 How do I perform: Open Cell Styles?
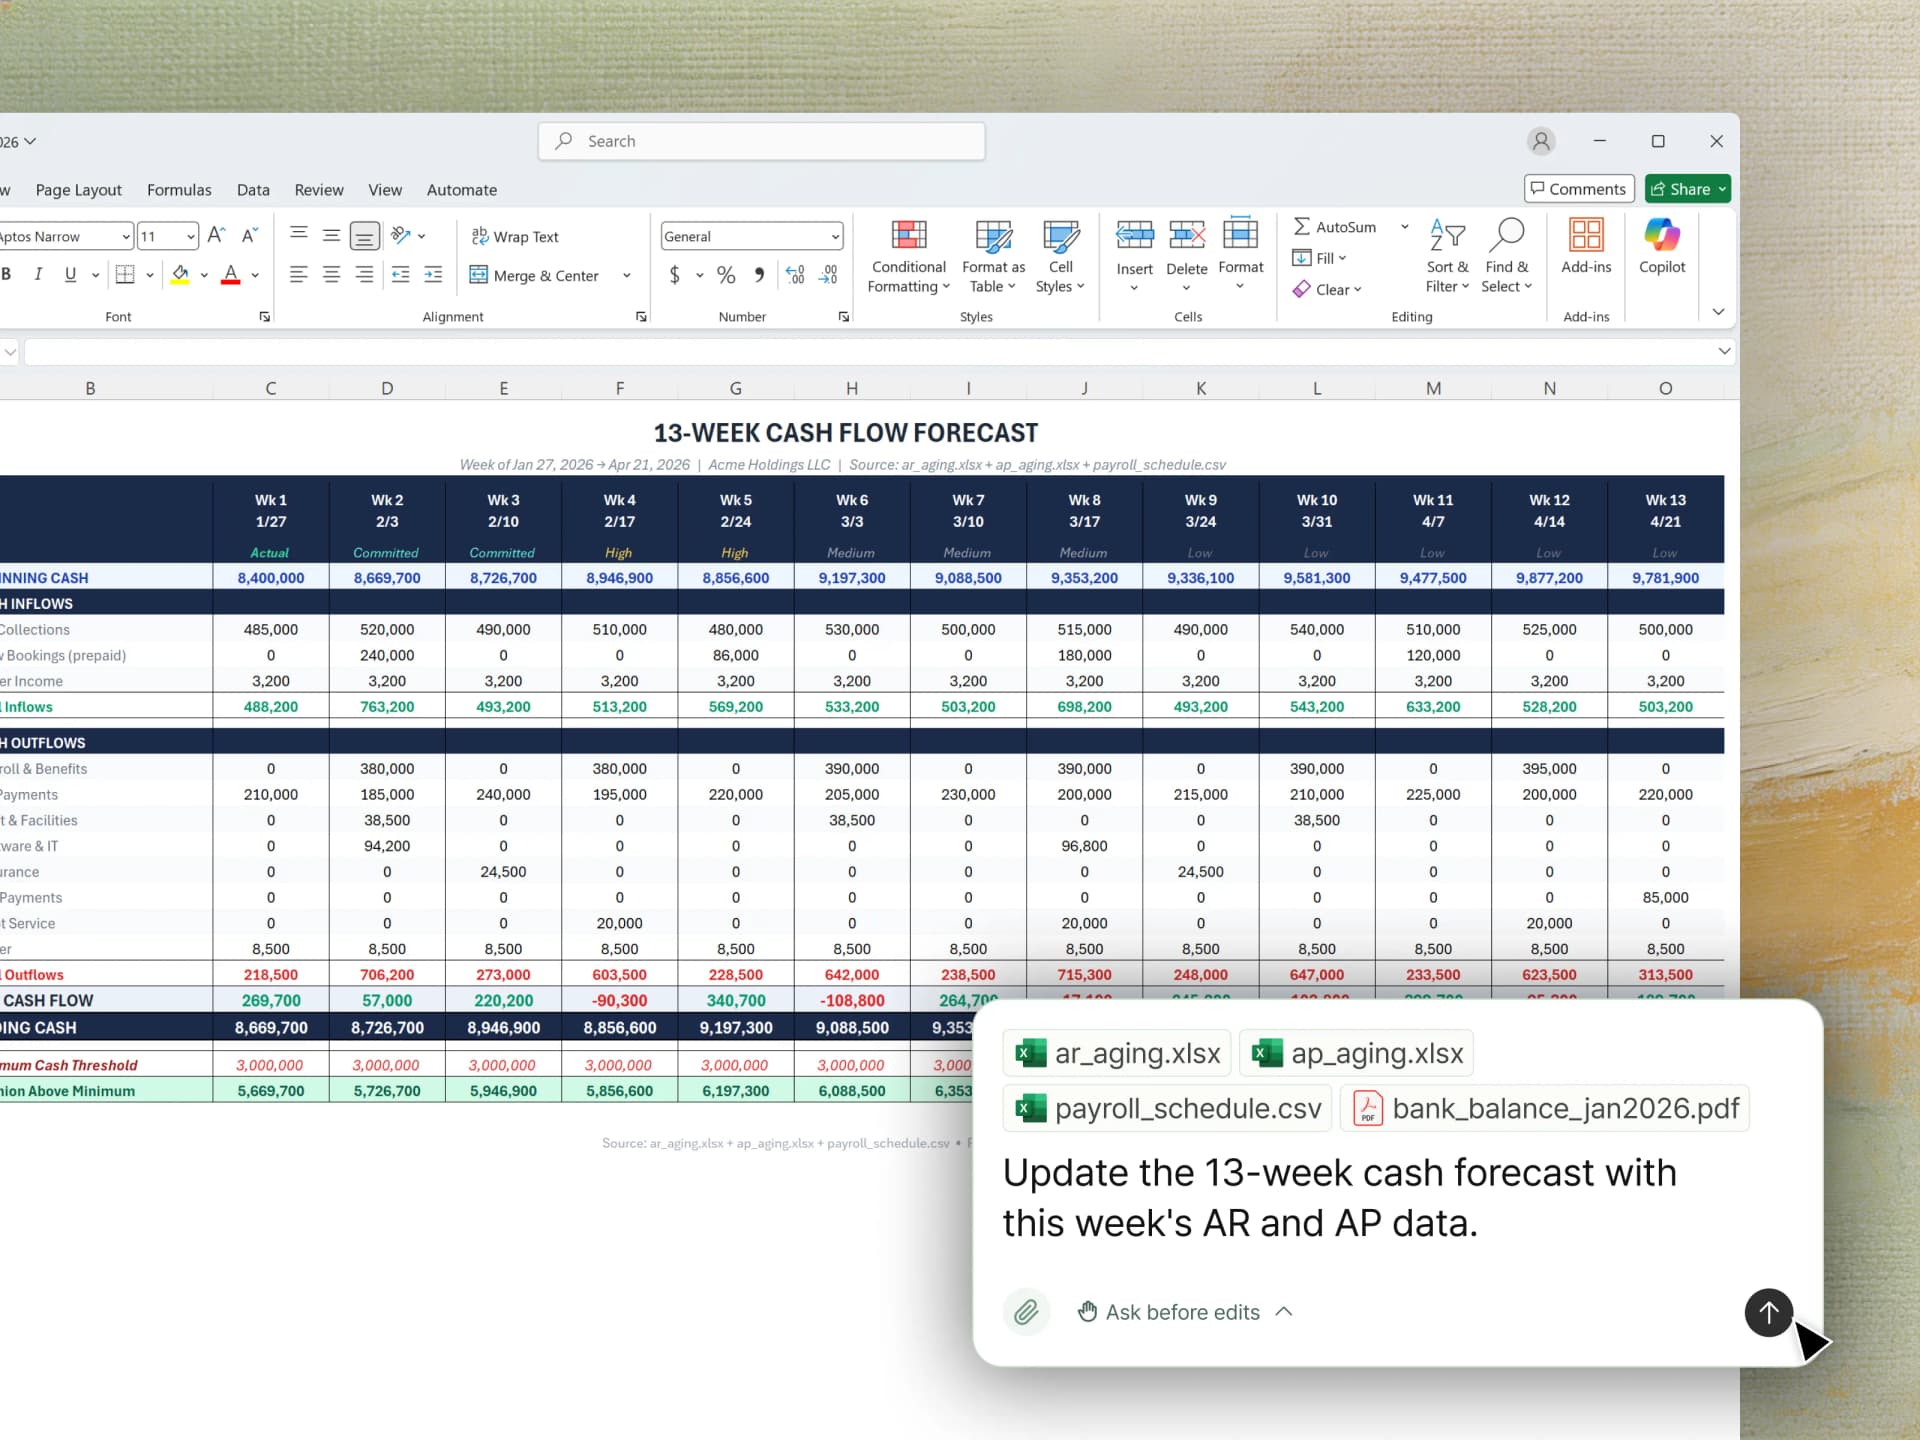(x=1059, y=255)
